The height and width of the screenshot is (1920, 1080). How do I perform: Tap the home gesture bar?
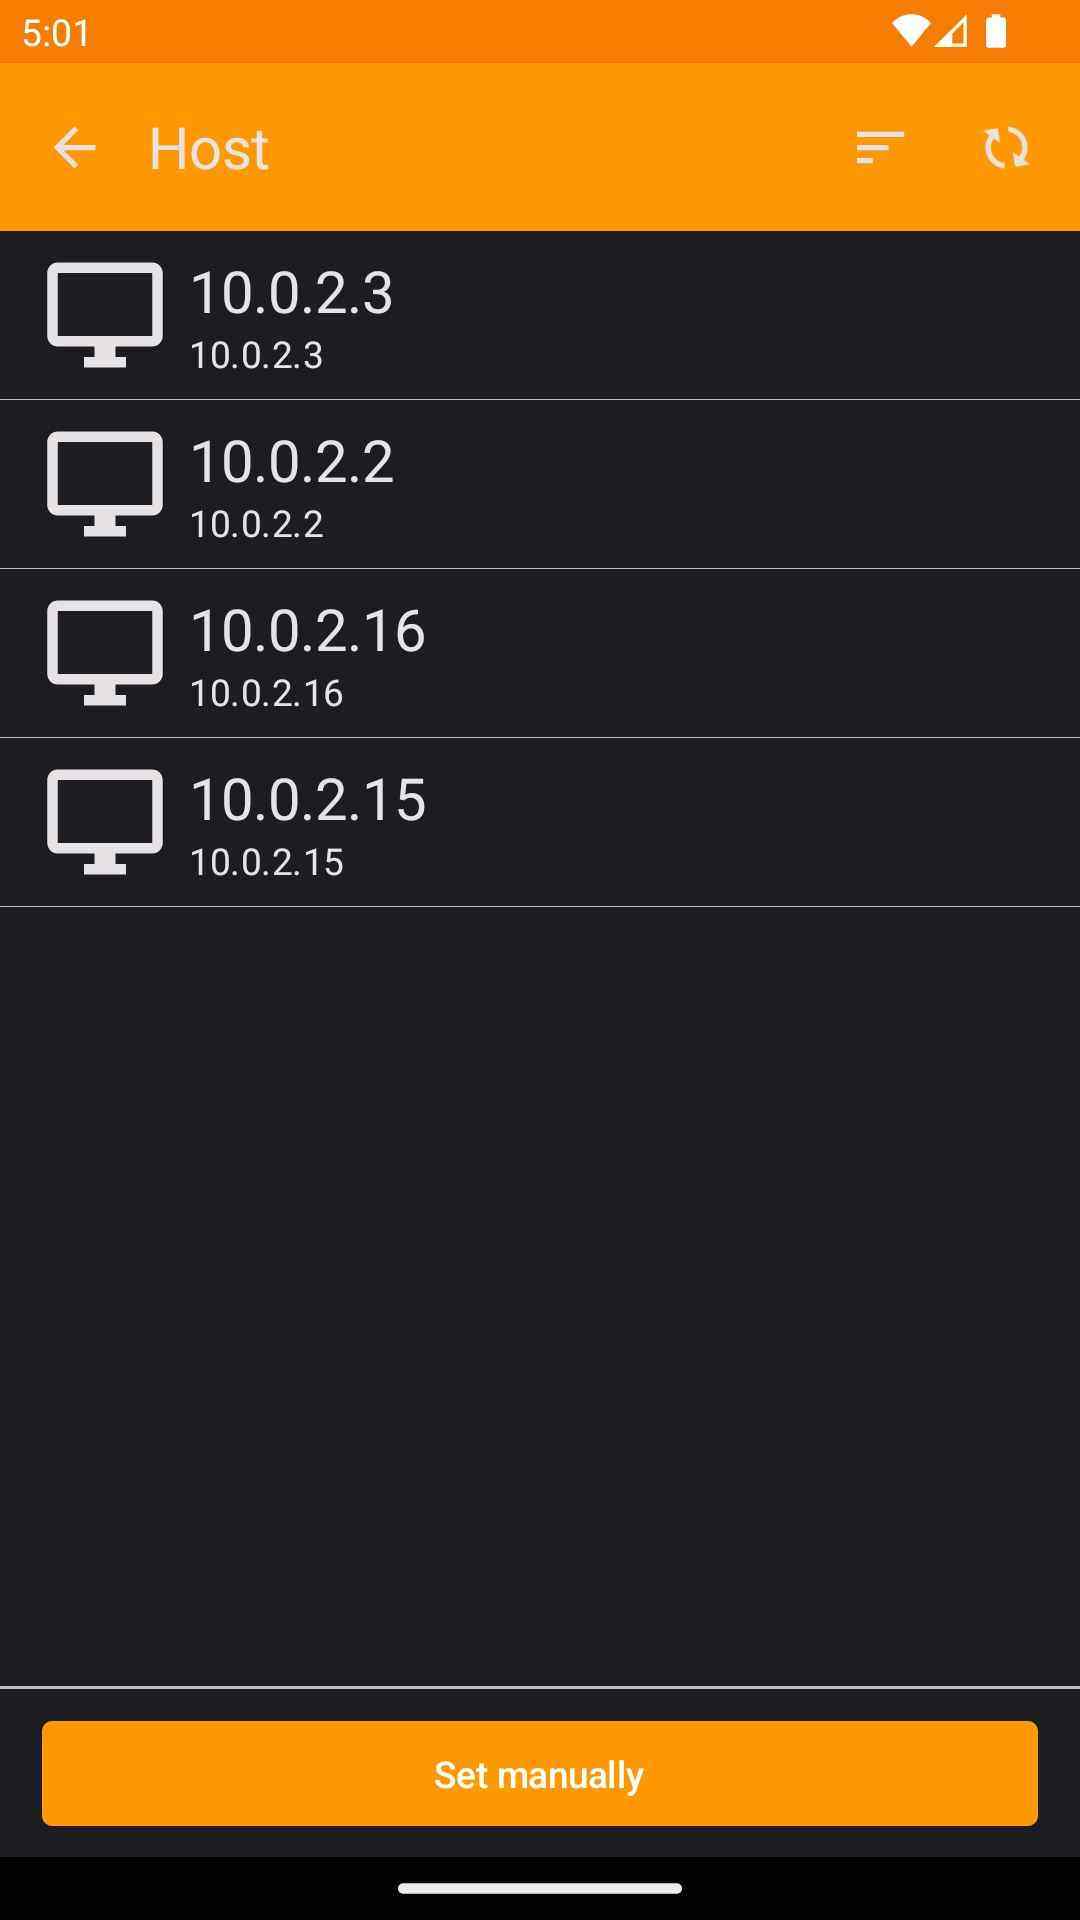pyautogui.click(x=540, y=1888)
